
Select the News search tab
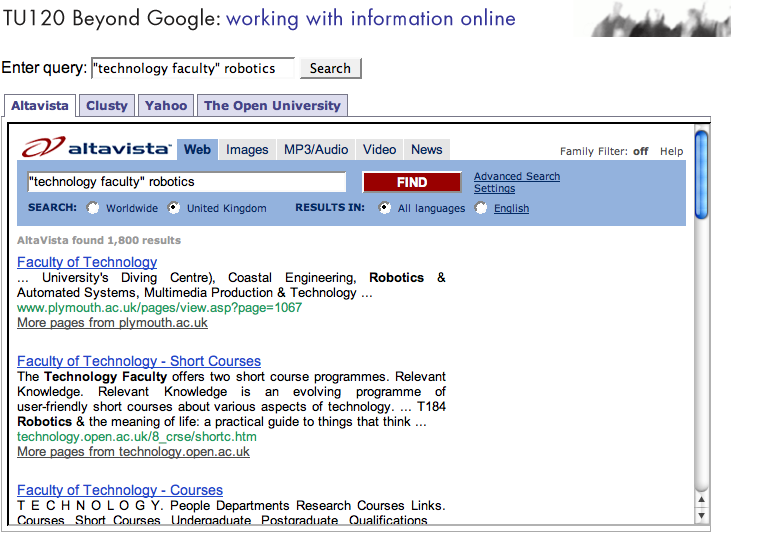(426, 150)
